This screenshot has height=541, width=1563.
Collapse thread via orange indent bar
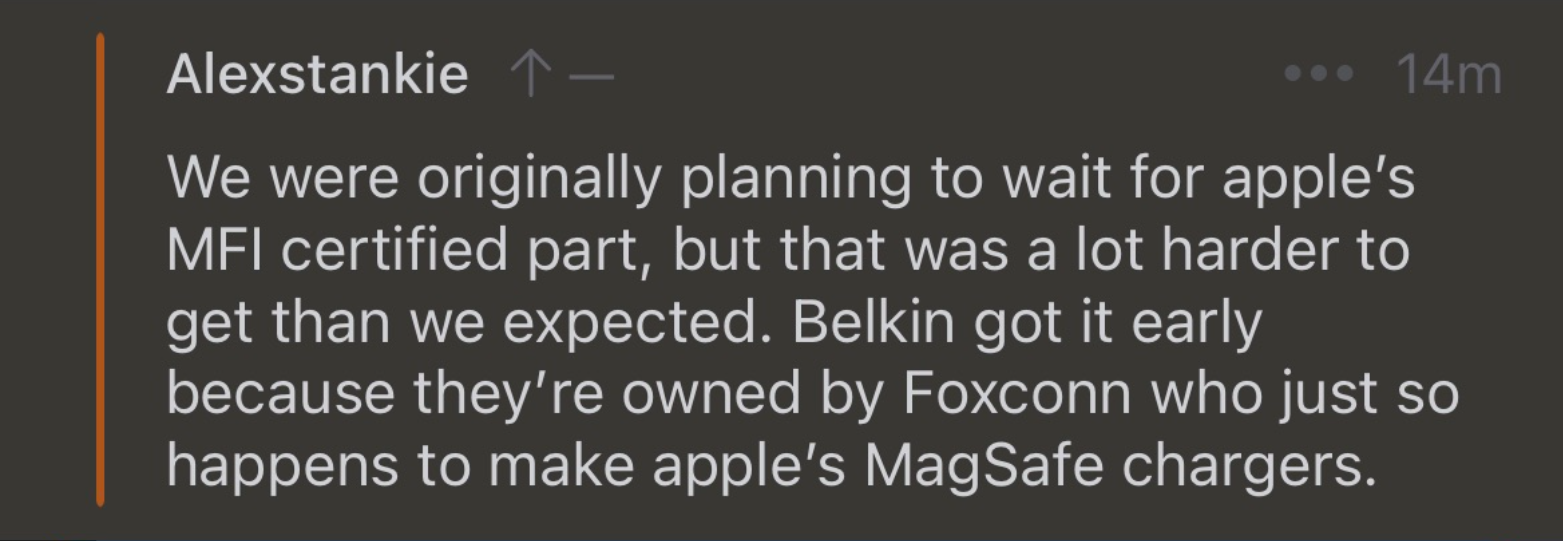click(x=100, y=270)
